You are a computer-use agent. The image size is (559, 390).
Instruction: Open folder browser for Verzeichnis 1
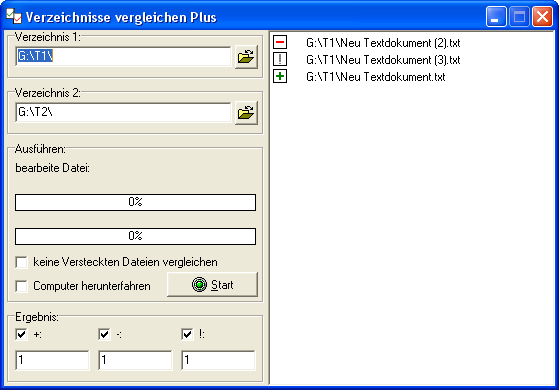click(x=246, y=57)
